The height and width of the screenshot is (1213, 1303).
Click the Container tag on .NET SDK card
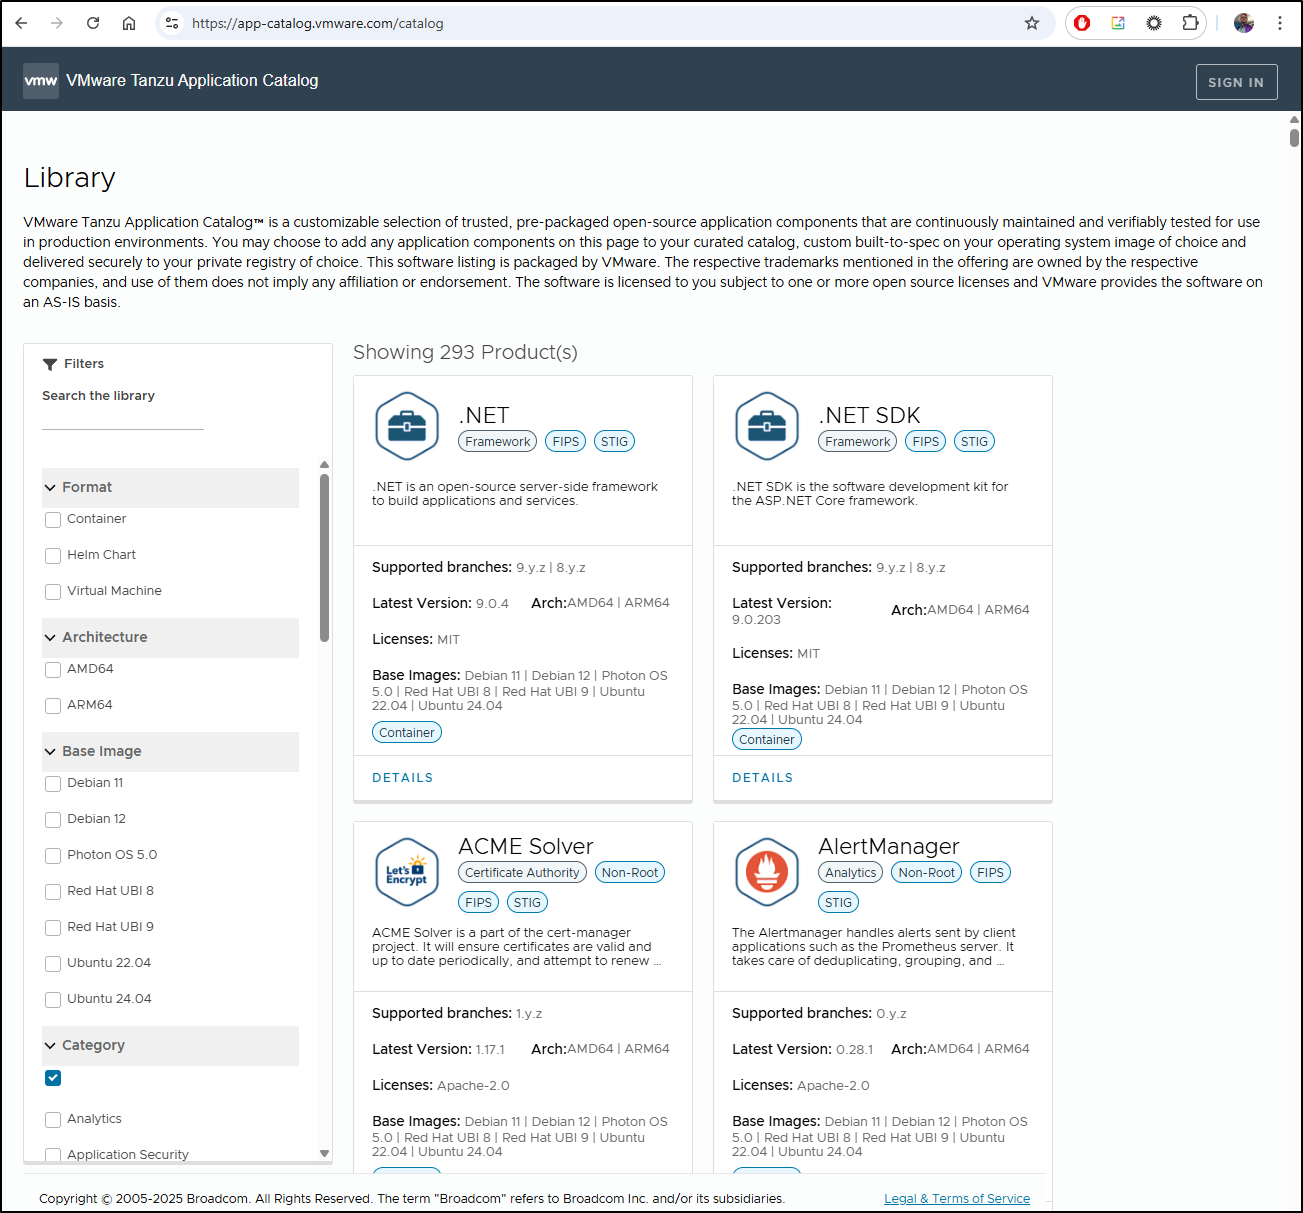767,740
